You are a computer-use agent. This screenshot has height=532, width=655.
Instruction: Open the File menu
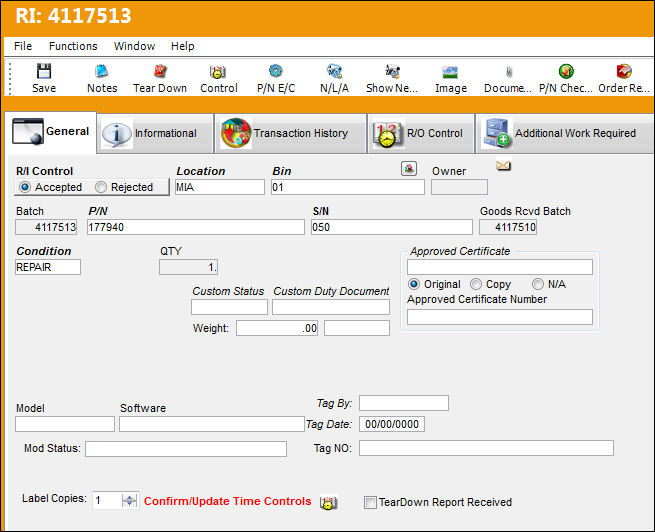click(x=23, y=46)
